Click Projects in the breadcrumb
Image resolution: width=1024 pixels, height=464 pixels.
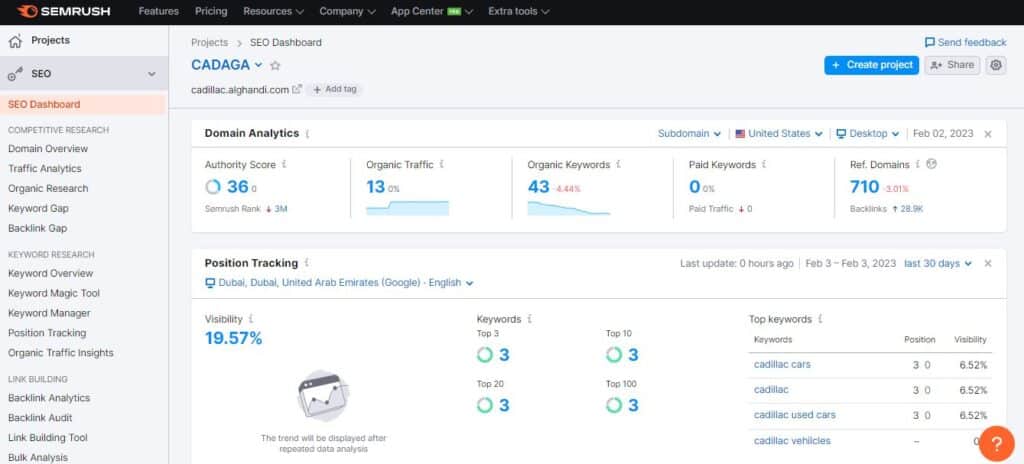click(x=210, y=42)
